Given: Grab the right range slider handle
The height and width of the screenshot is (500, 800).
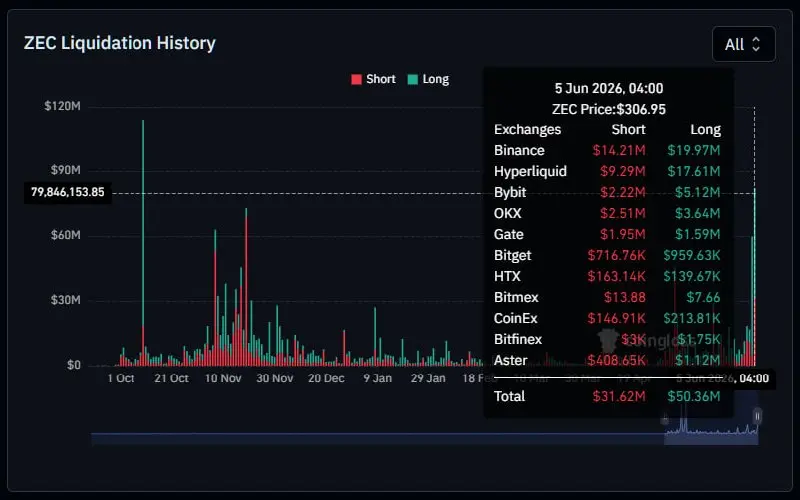Looking at the screenshot, I should tap(758, 416).
